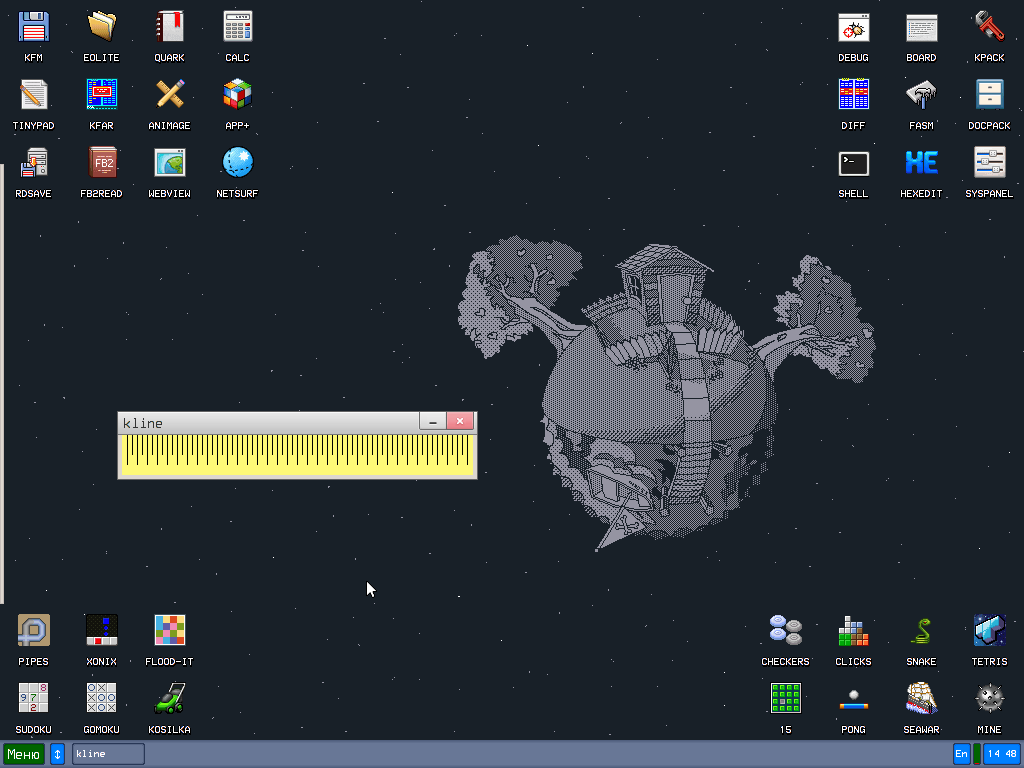
Task: Open the SYSPANEL settings icon
Action: click(989, 163)
